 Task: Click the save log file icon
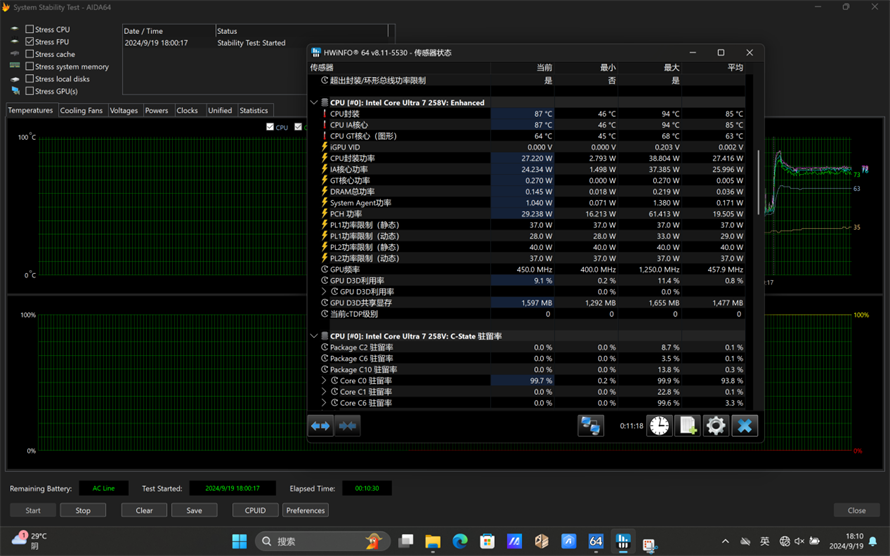point(688,426)
